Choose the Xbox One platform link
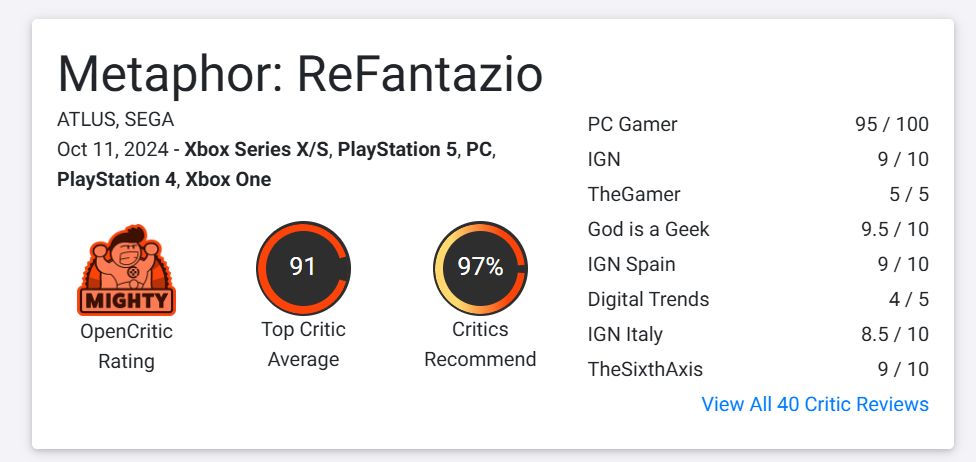This screenshot has height=462, width=976. pos(228,180)
